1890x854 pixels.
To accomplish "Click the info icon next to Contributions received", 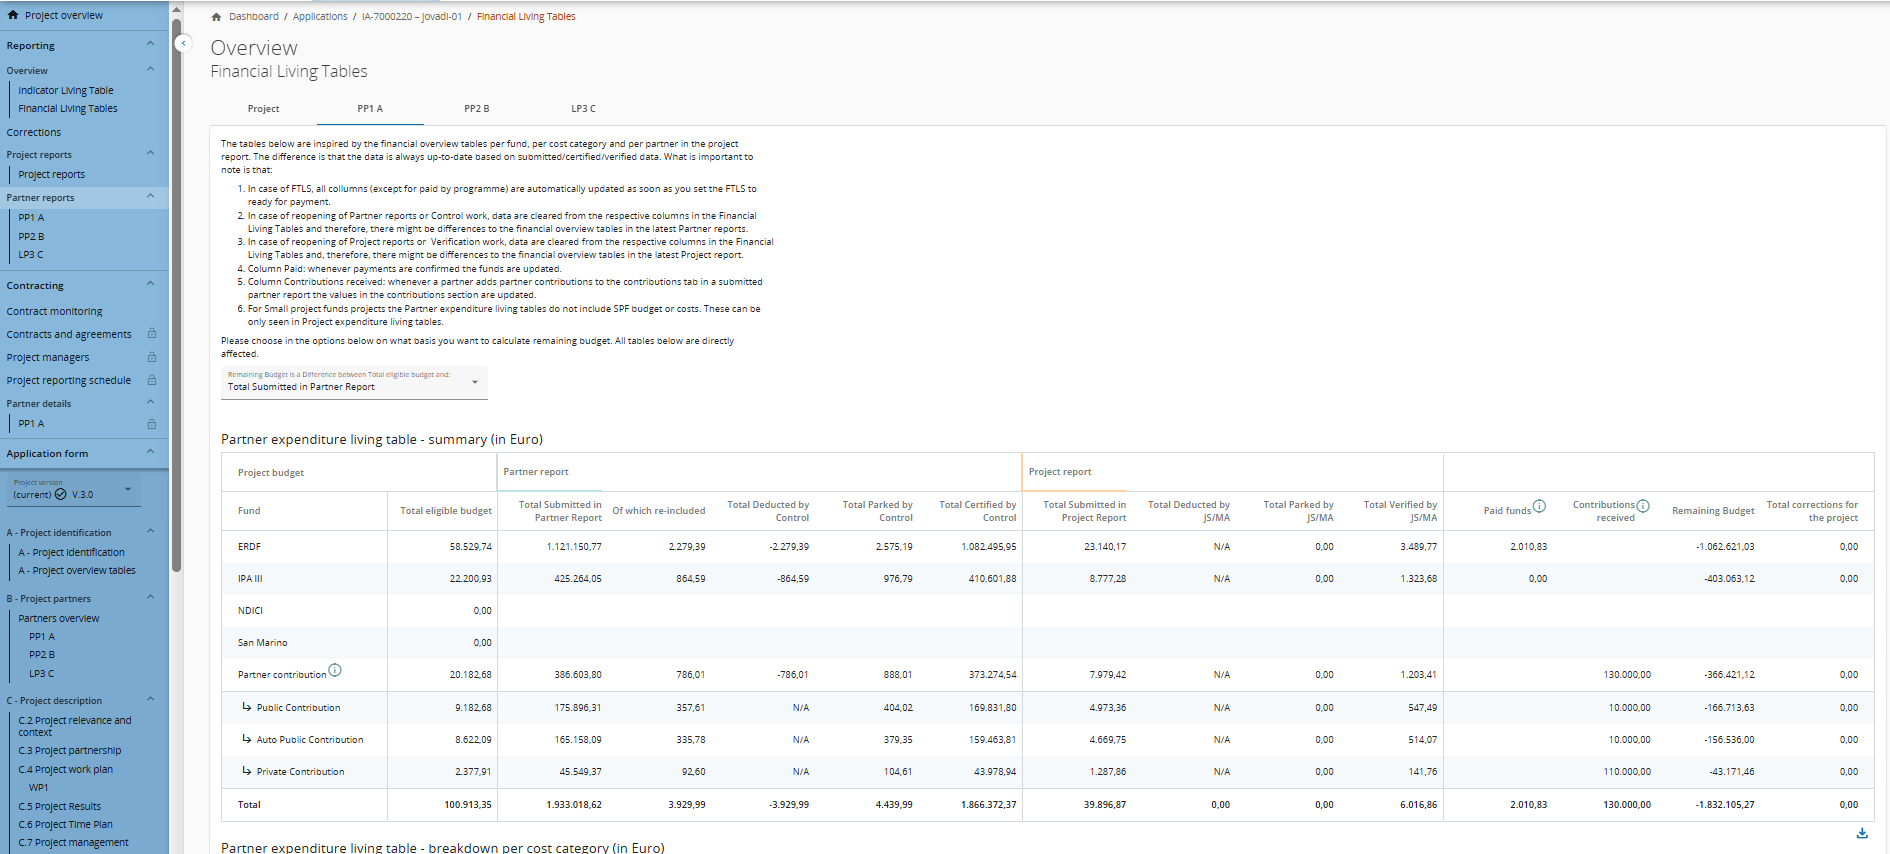I will (1643, 506).
